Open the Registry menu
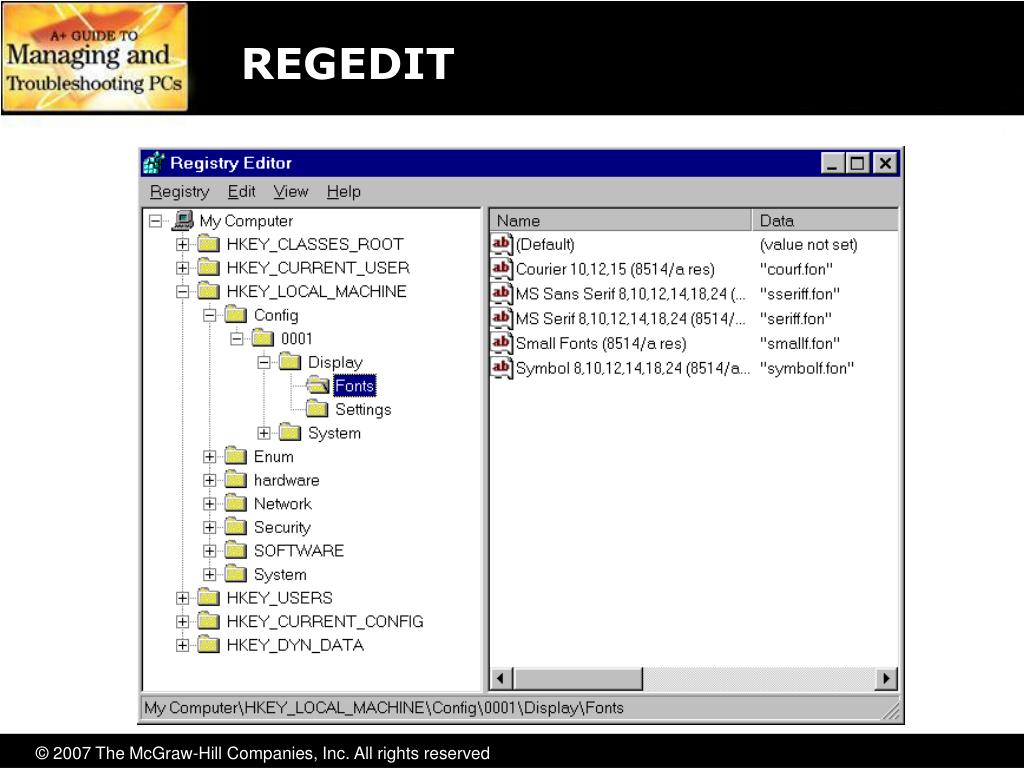1024x768 pixels. coord(180,192)
